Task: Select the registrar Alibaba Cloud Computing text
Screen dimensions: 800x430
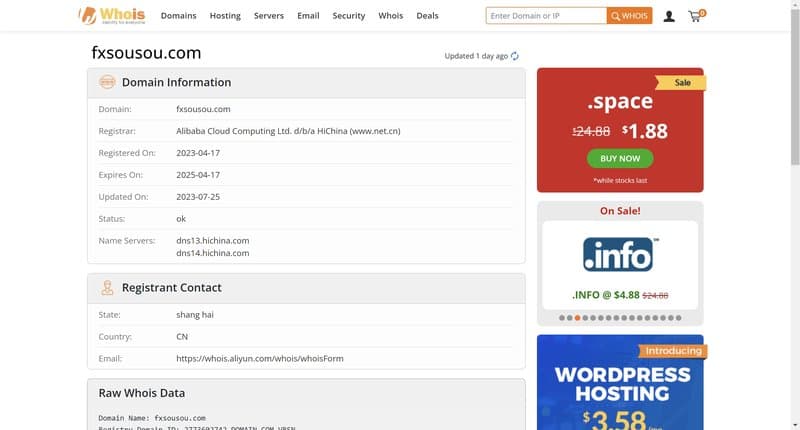Action: (288, 131)
